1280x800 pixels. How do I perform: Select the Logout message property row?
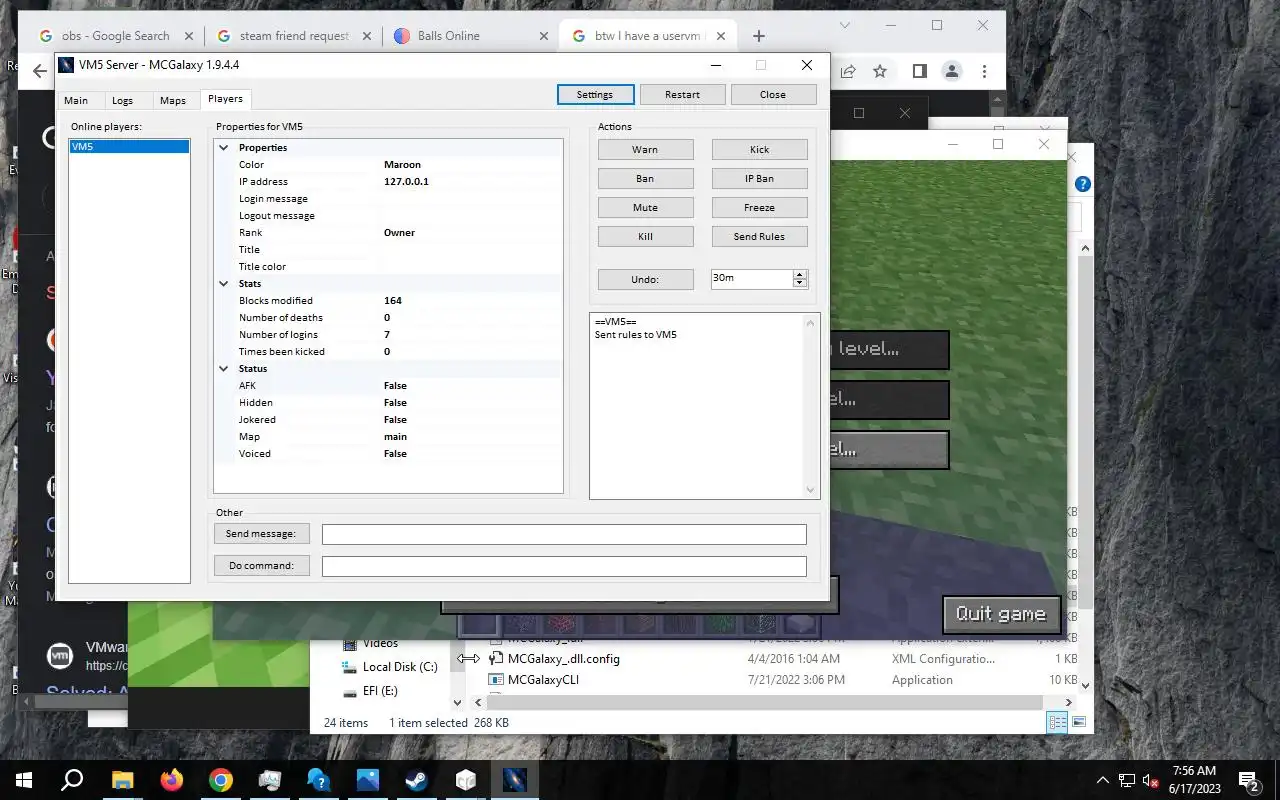(388, 215)
